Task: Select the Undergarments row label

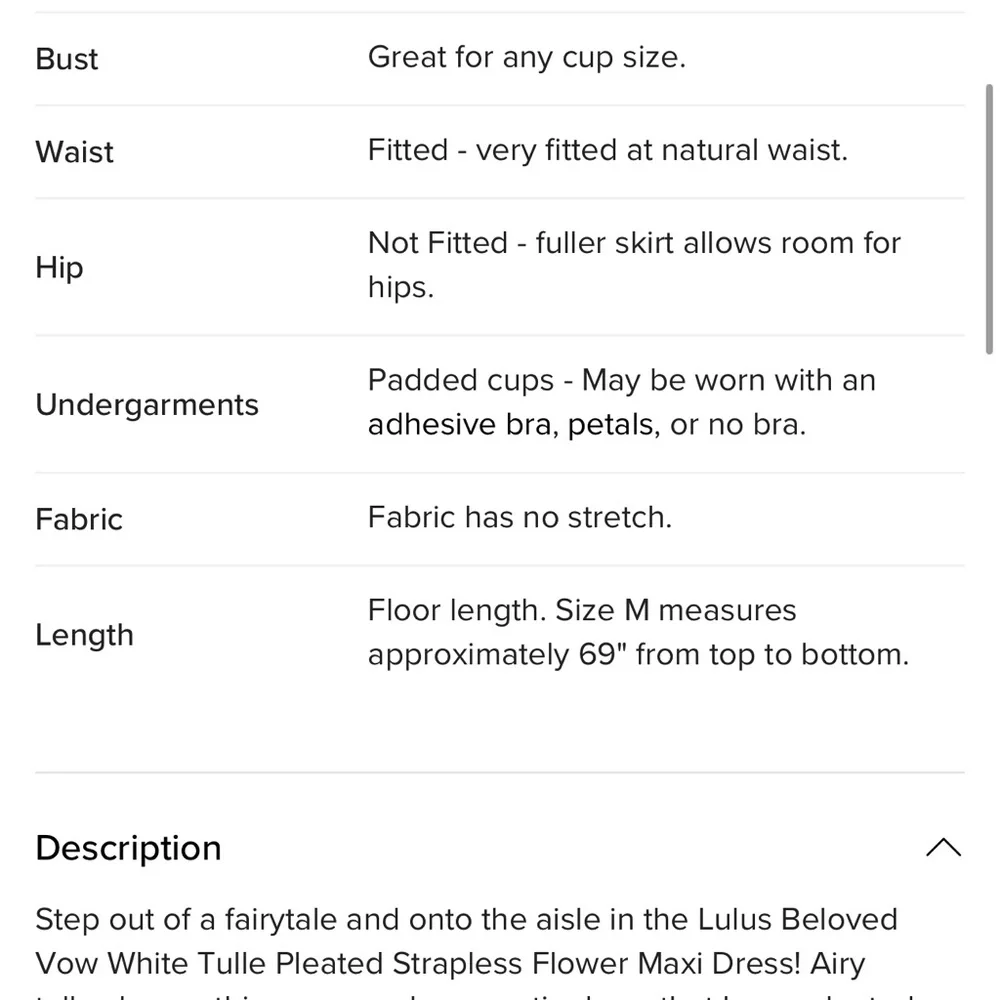Action: [147, 405]
